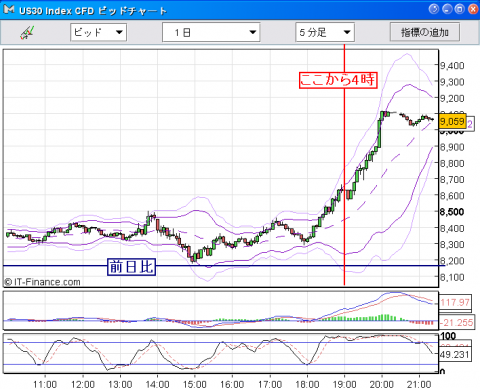Click the 49.231 stochastic value label
Screen dimensions: 480x389
point(455,354)
